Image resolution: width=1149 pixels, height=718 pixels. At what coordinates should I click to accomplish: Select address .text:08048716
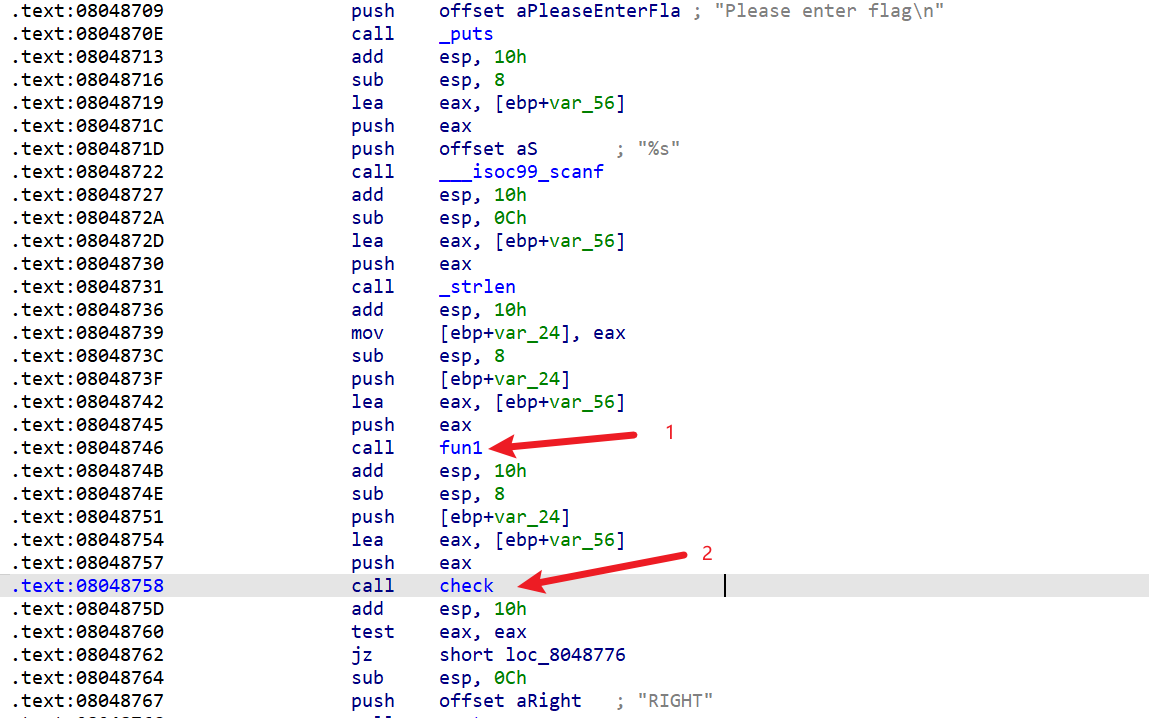87,80
